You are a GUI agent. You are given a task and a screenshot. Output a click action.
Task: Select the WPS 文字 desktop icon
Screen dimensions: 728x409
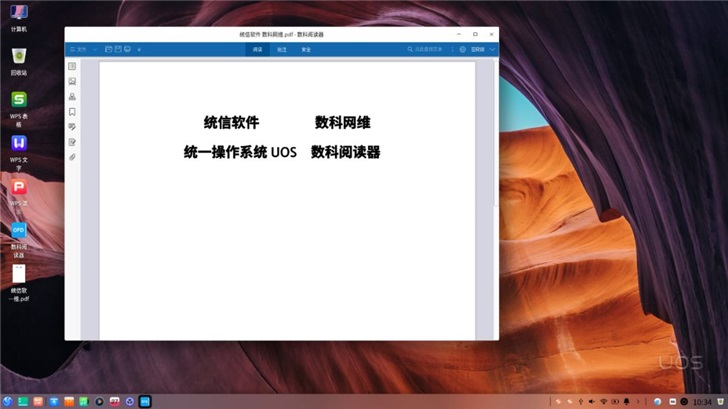[19, 153]
